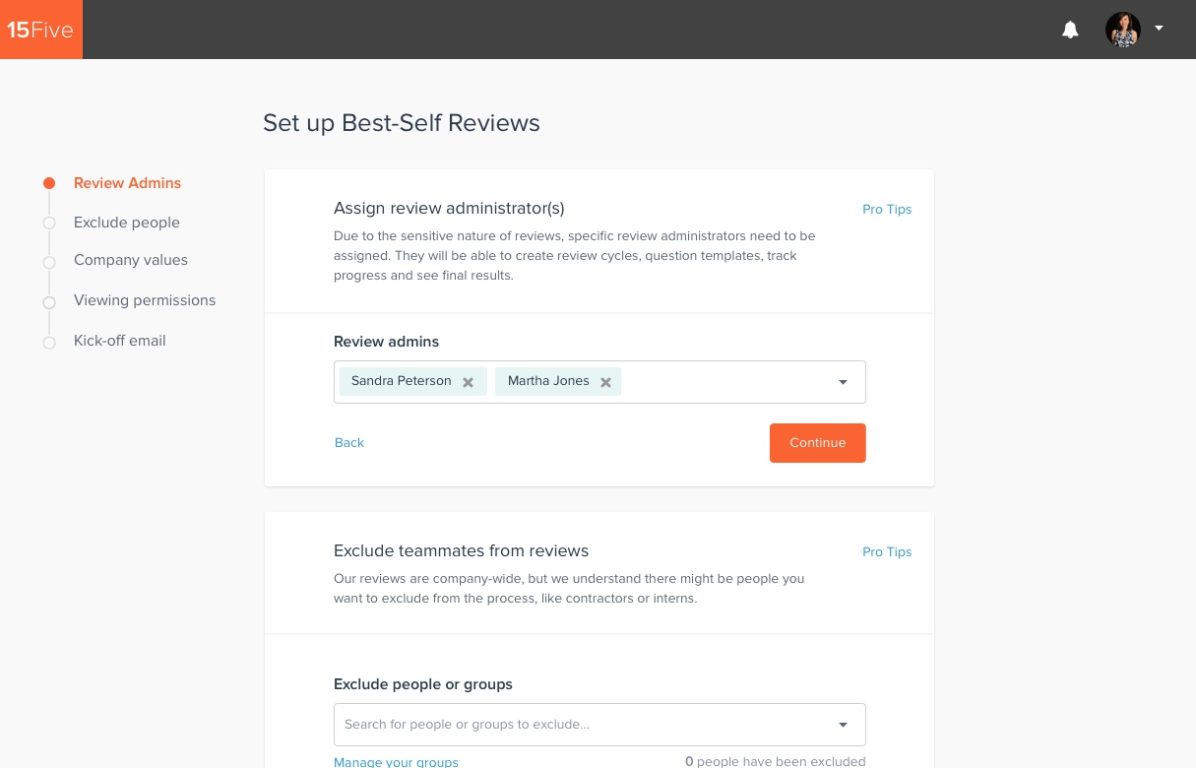The width and height of the screenshot is (1196, 768).
Task: Open the Company values step
Action: coord(130,260)
